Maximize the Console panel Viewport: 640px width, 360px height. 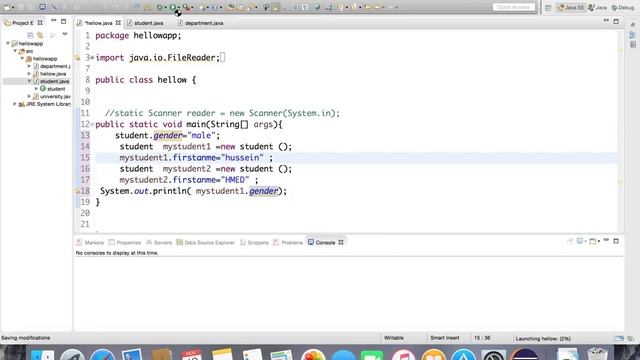tap(616, 241)
